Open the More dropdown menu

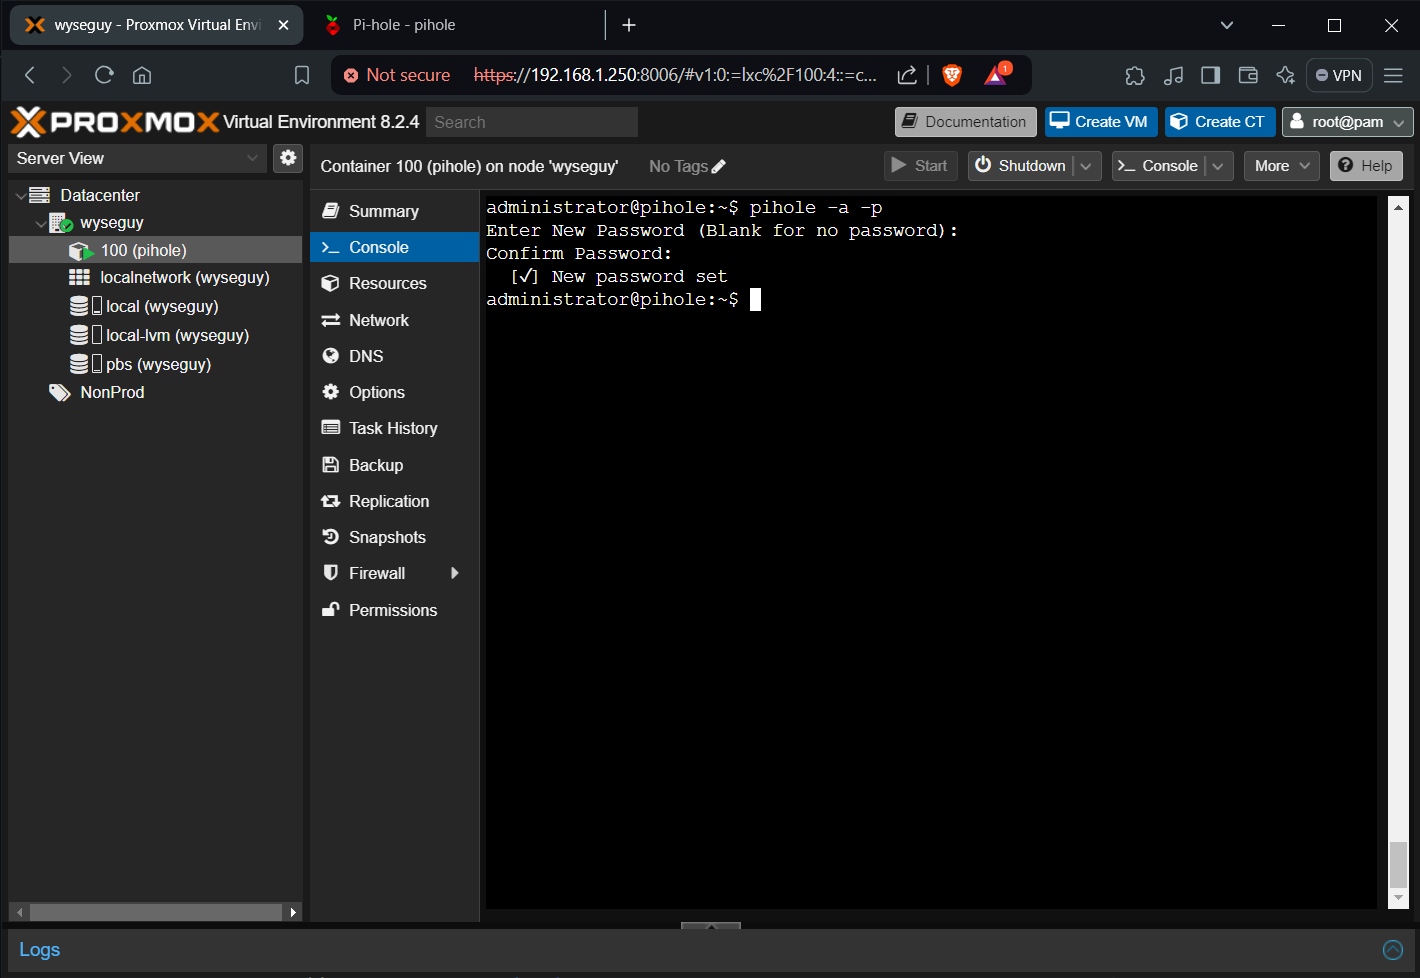click(x=1282, y=166)
